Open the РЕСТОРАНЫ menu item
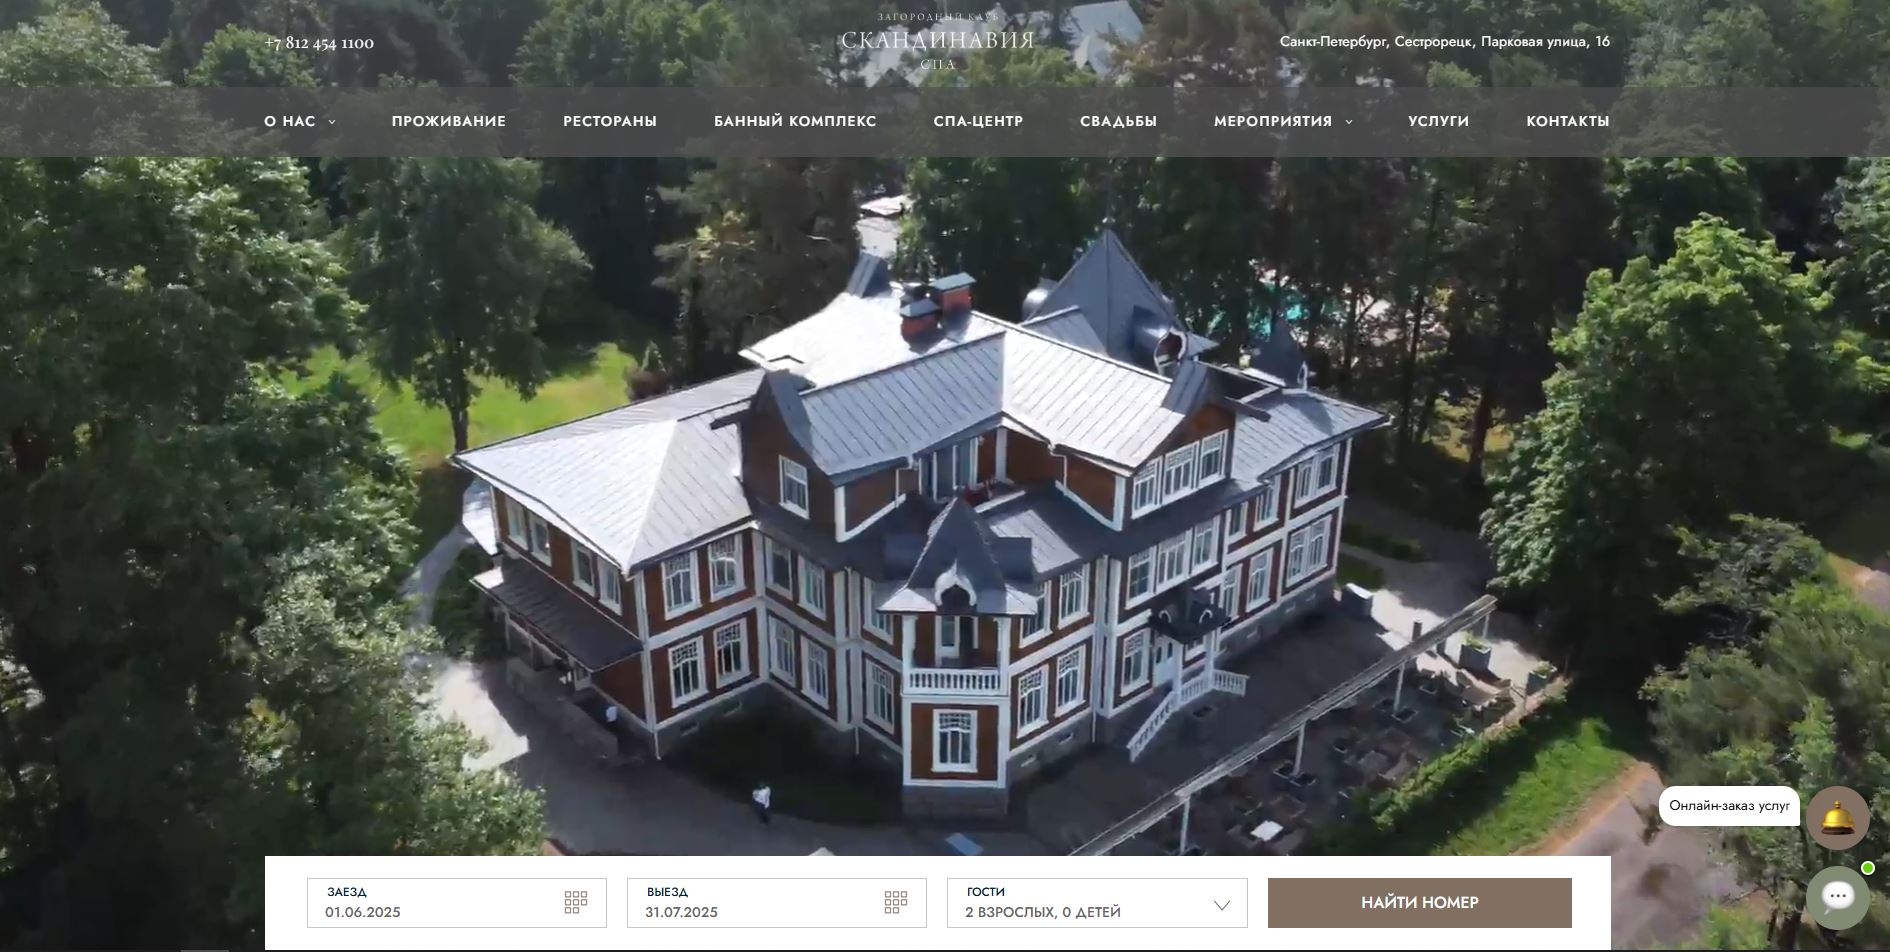 [x=610, y=121]
